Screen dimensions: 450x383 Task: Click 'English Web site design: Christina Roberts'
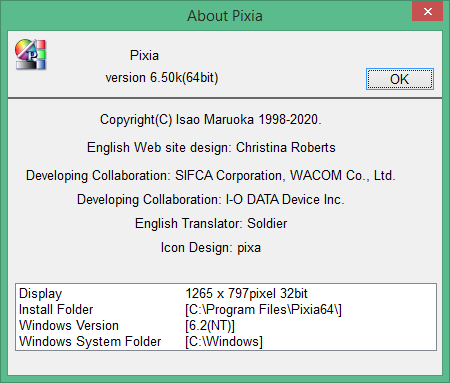pos(211,147)
